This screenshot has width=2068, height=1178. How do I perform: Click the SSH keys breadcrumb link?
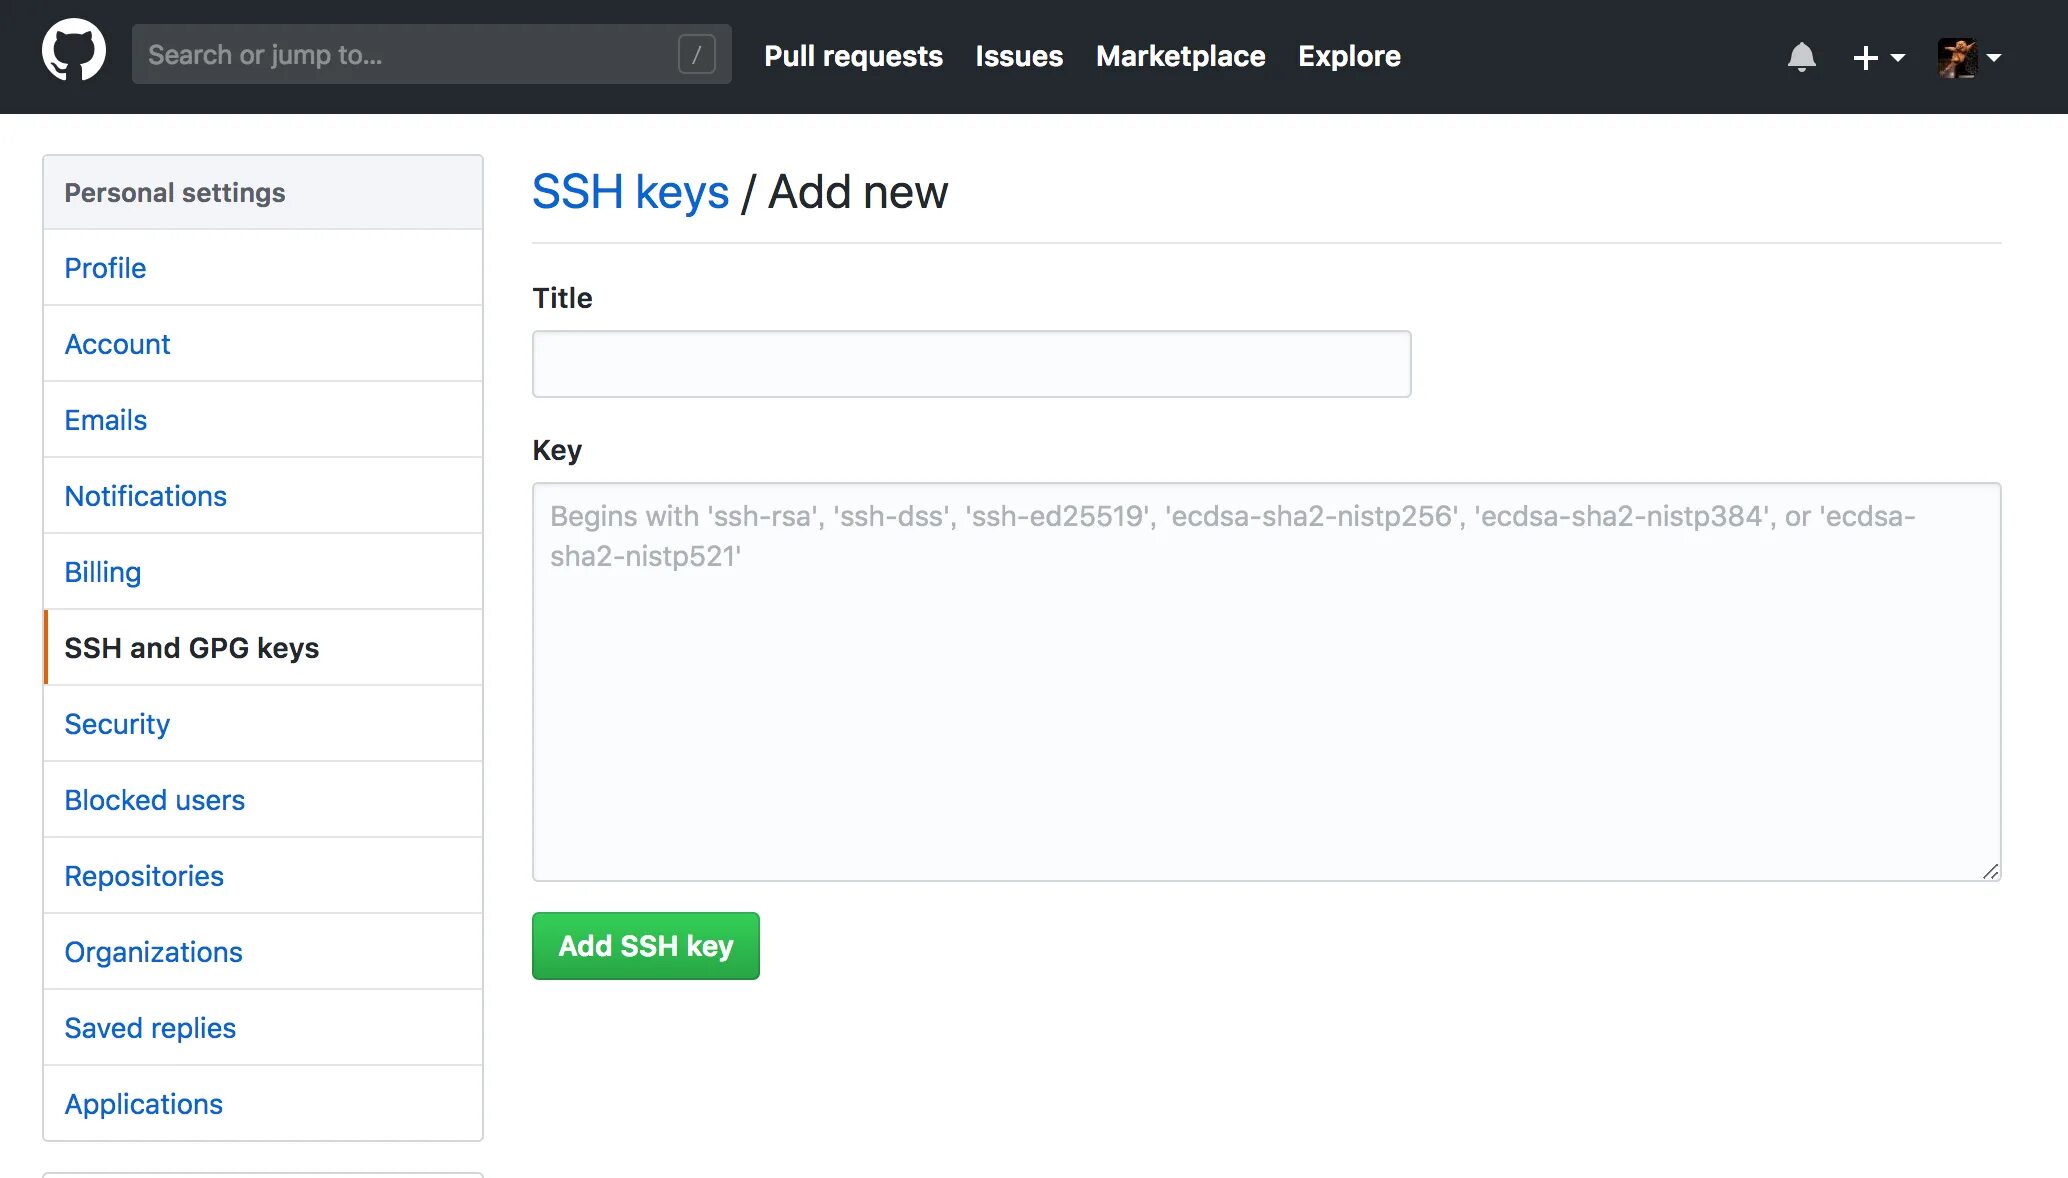[x=630, y=191]
